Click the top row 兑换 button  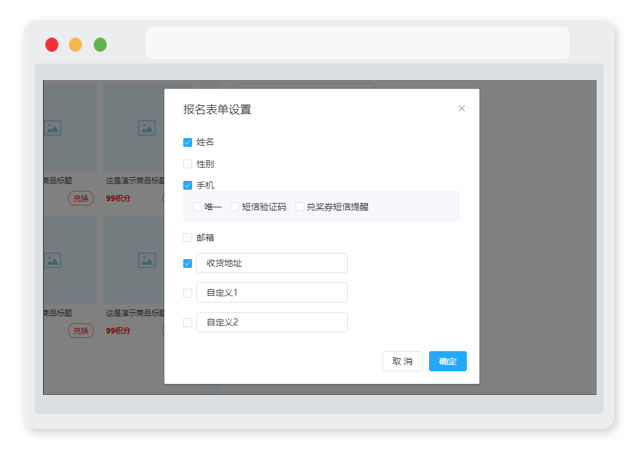(81, 198)
